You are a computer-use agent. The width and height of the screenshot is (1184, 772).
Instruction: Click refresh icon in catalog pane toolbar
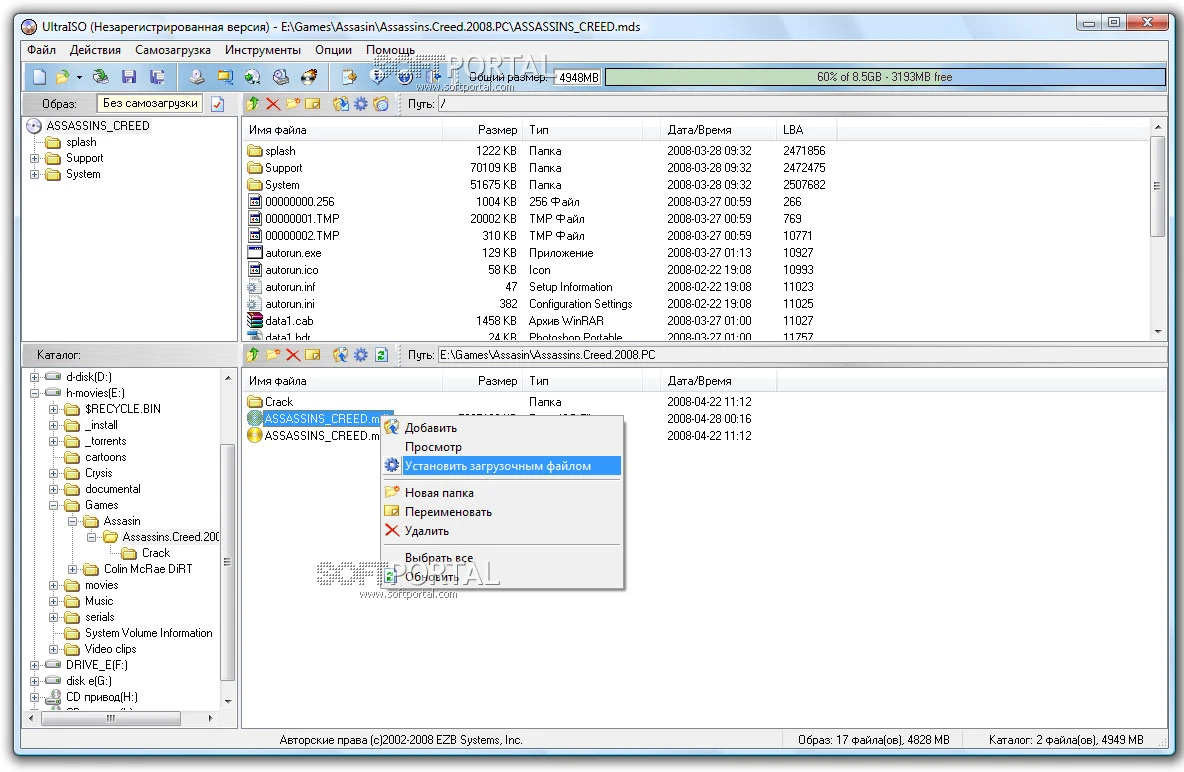point(381,355)
